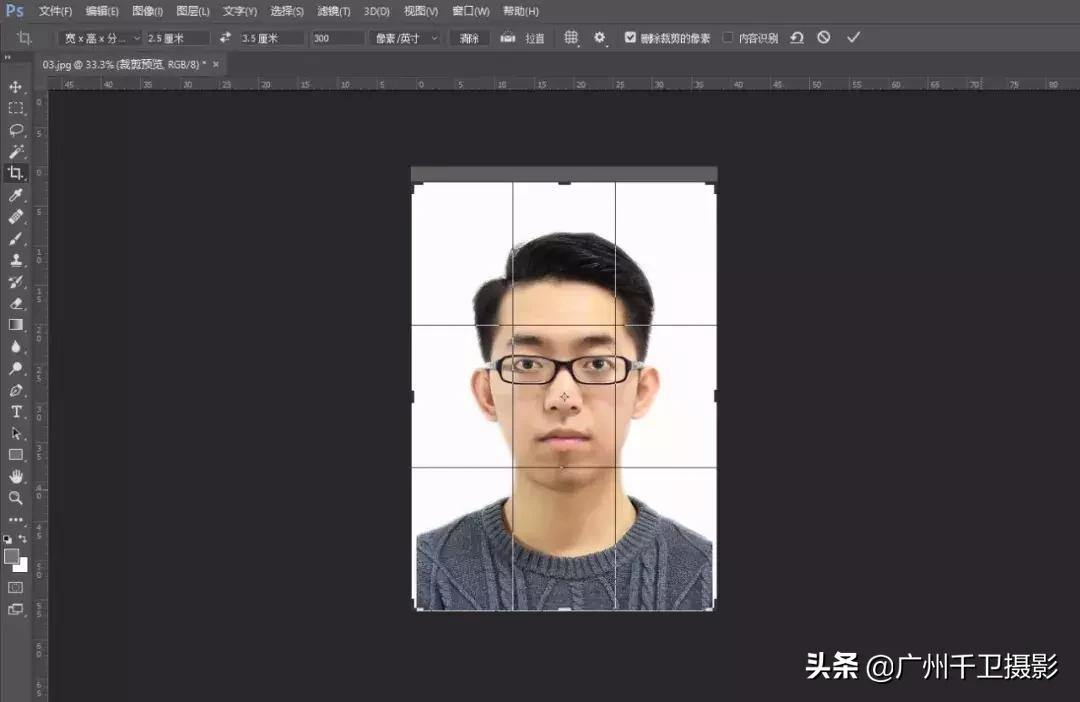
Task: Select the Hand tool
Action: [x=16, y=477]
